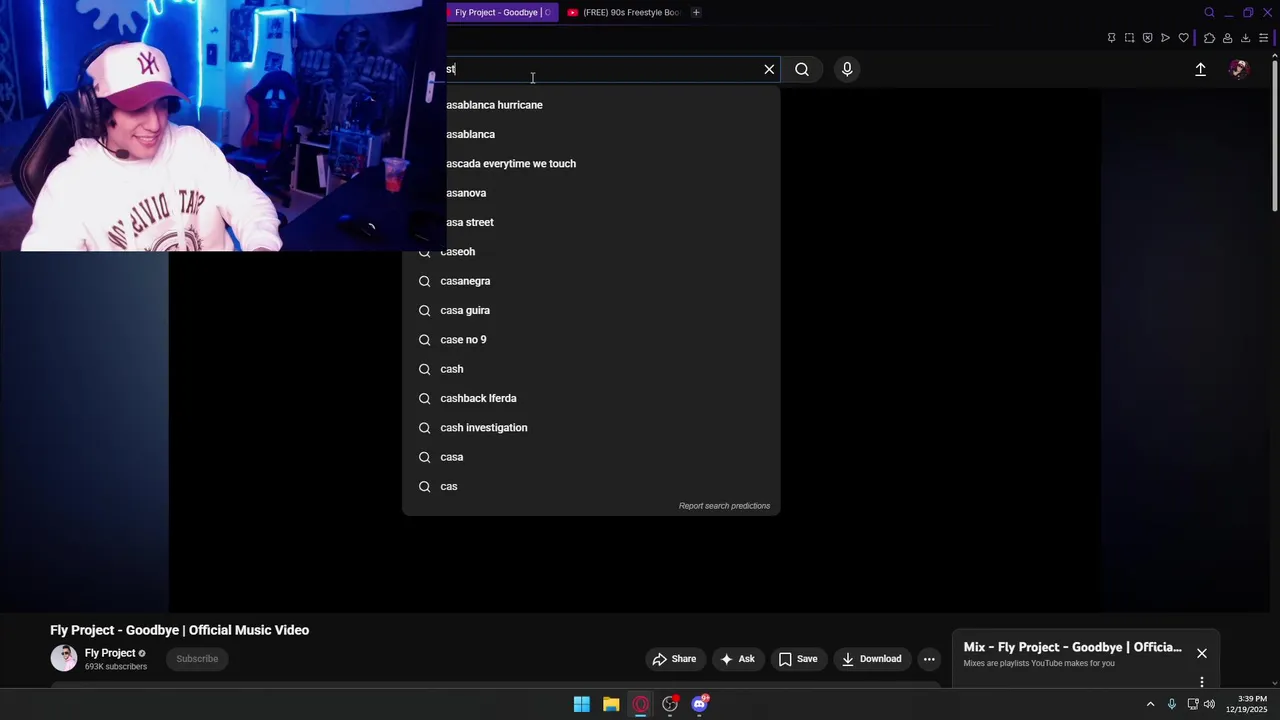Click the Opera player/flow arrow icon
The image size is (1280, 720).
click(x=1165, y=38)
